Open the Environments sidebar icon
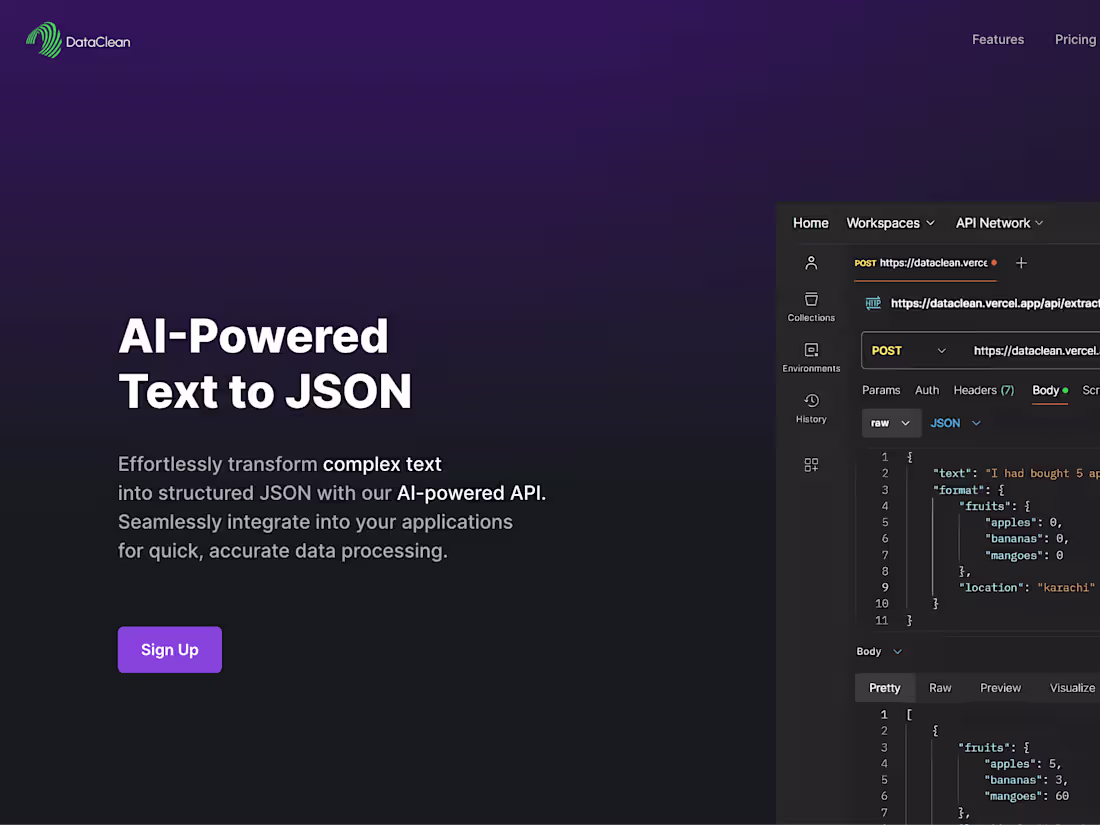Image resolution: width=1100 pixels, height=825 pixels. point(811,357)
